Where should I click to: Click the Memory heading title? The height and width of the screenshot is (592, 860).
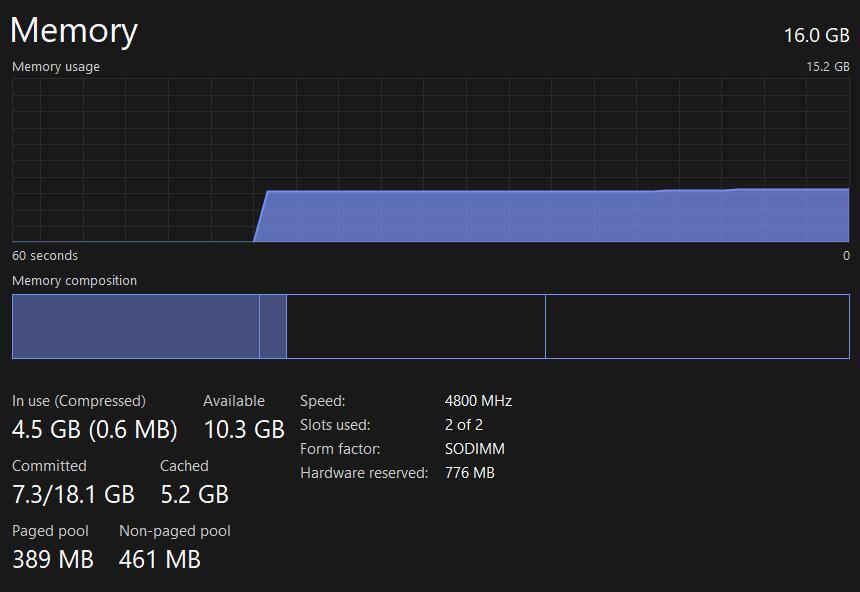click(x=74, y=30)
